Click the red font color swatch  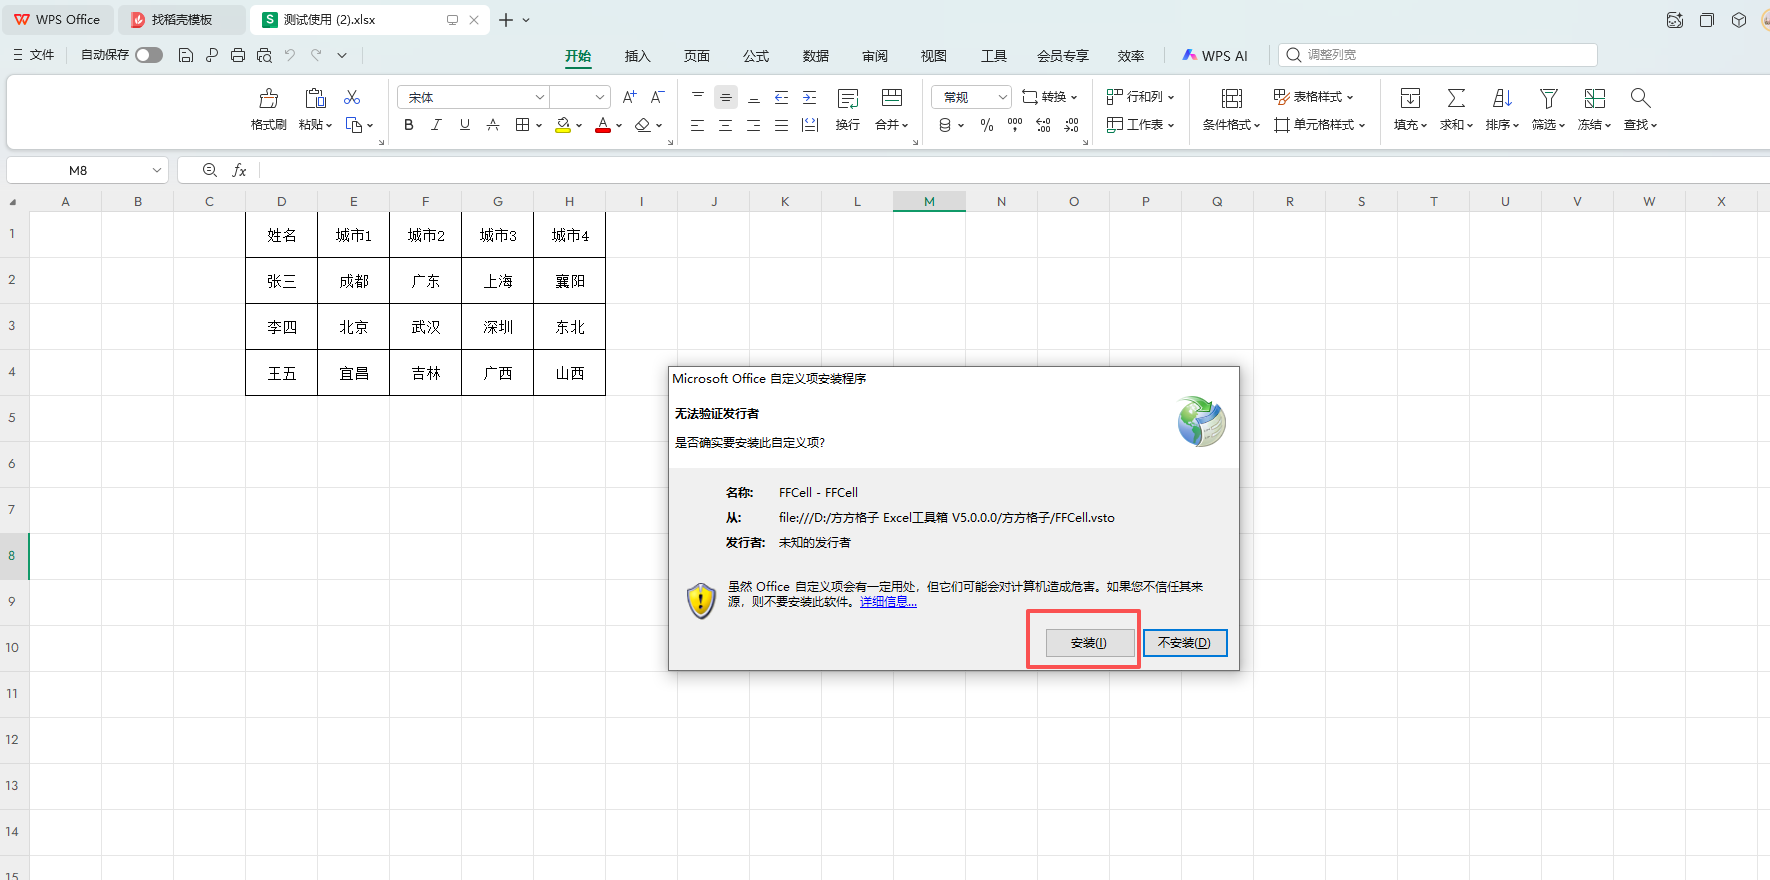(x=603, y=125)
